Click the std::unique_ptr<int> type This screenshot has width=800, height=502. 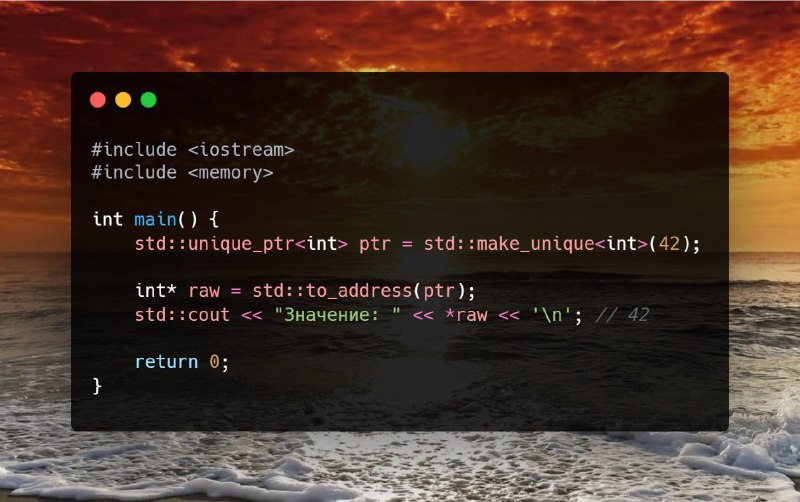(x=241, y=243)
